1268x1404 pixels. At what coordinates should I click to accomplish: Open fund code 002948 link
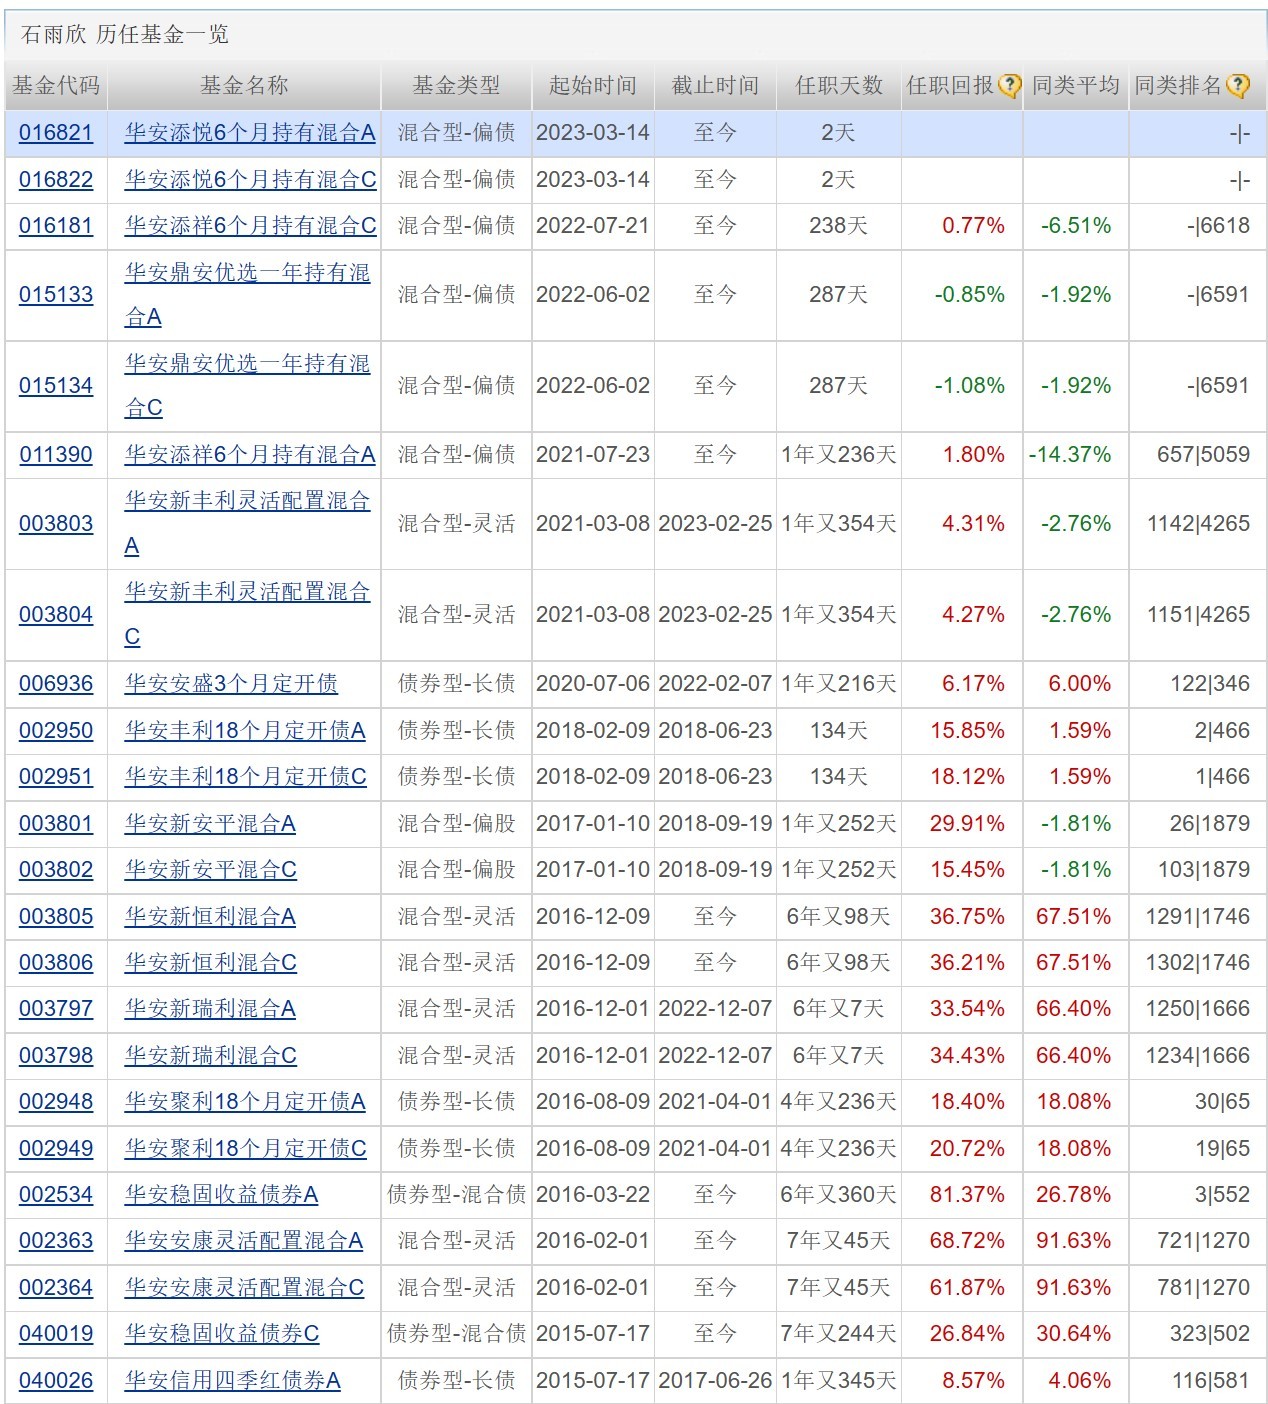point(56,1102)
